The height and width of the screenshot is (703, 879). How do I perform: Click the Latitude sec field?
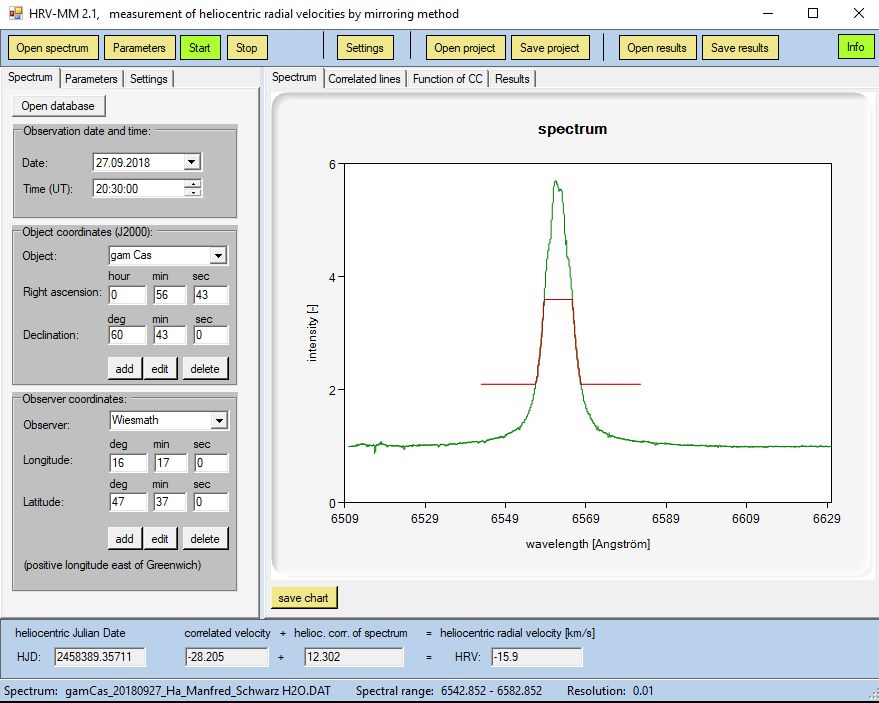211,502
